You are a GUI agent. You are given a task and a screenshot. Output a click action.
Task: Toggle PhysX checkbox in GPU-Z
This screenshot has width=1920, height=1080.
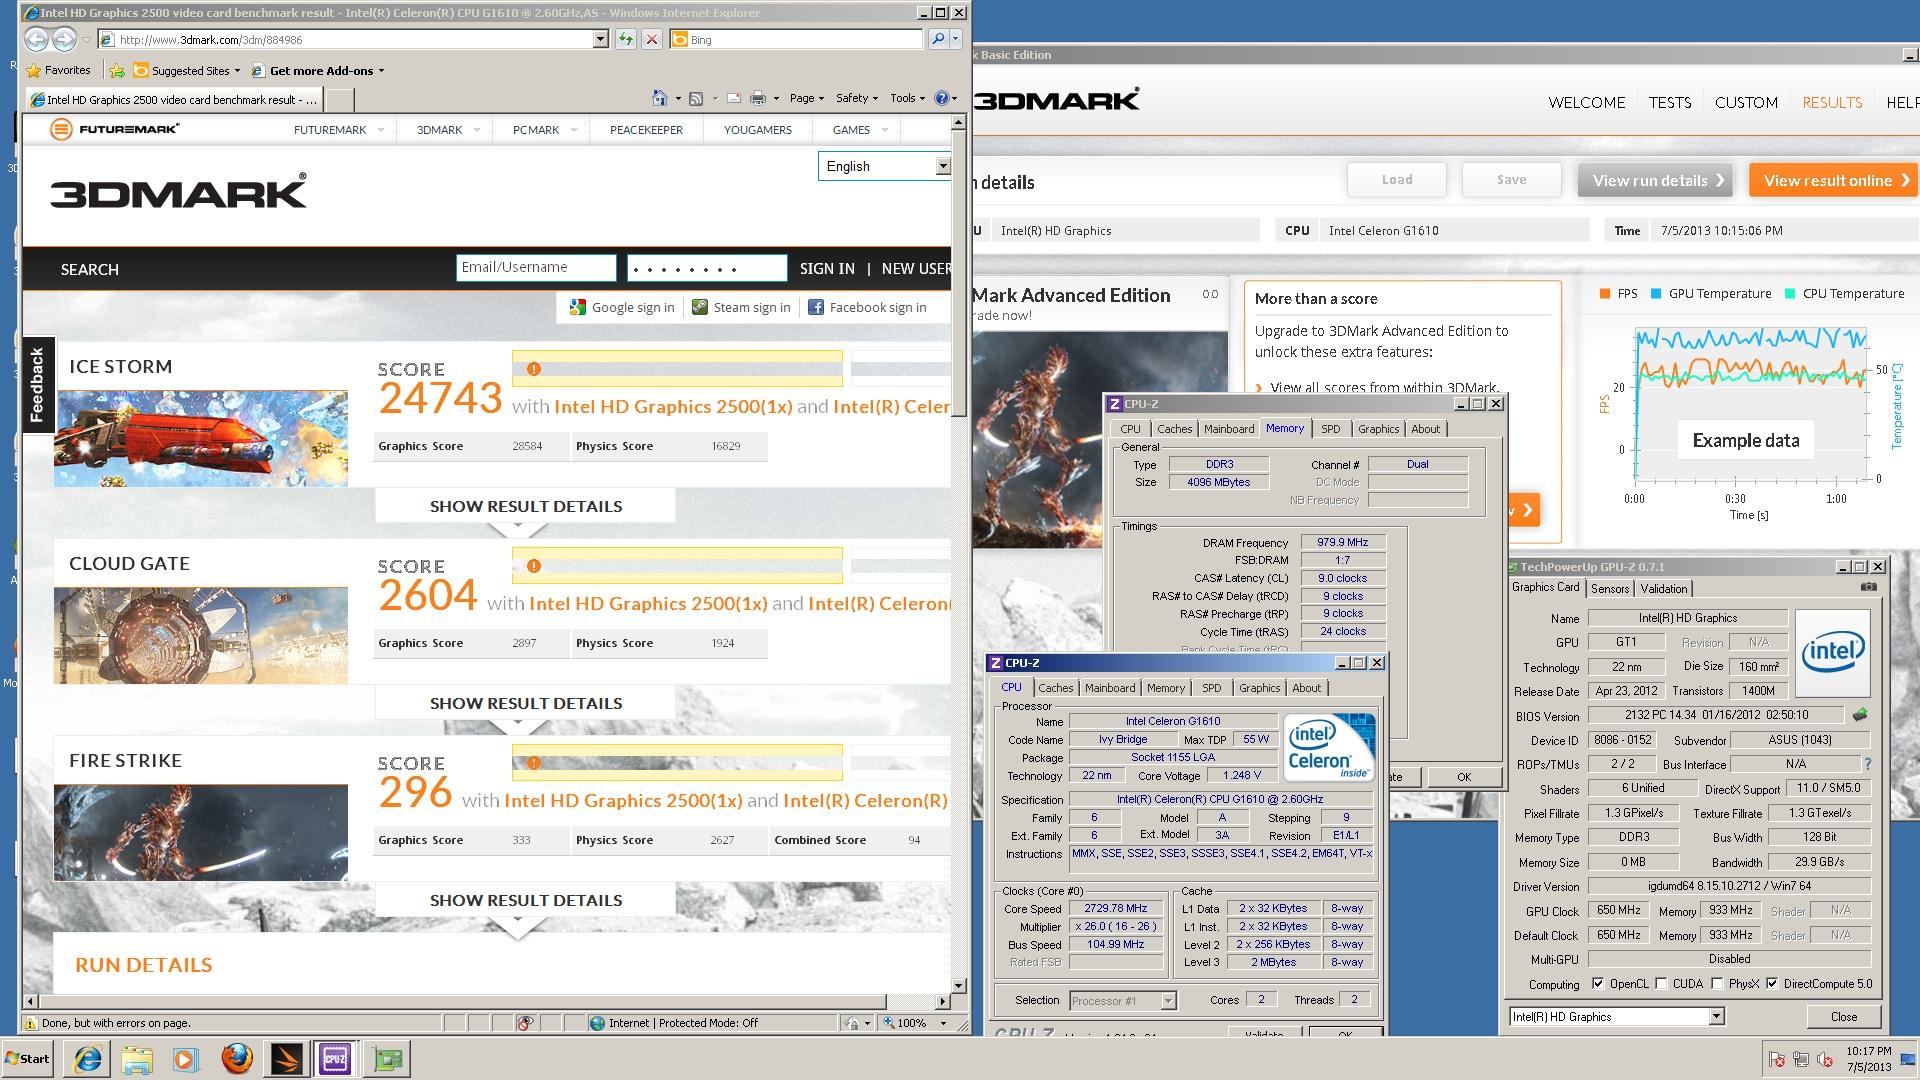[1718, 984]
